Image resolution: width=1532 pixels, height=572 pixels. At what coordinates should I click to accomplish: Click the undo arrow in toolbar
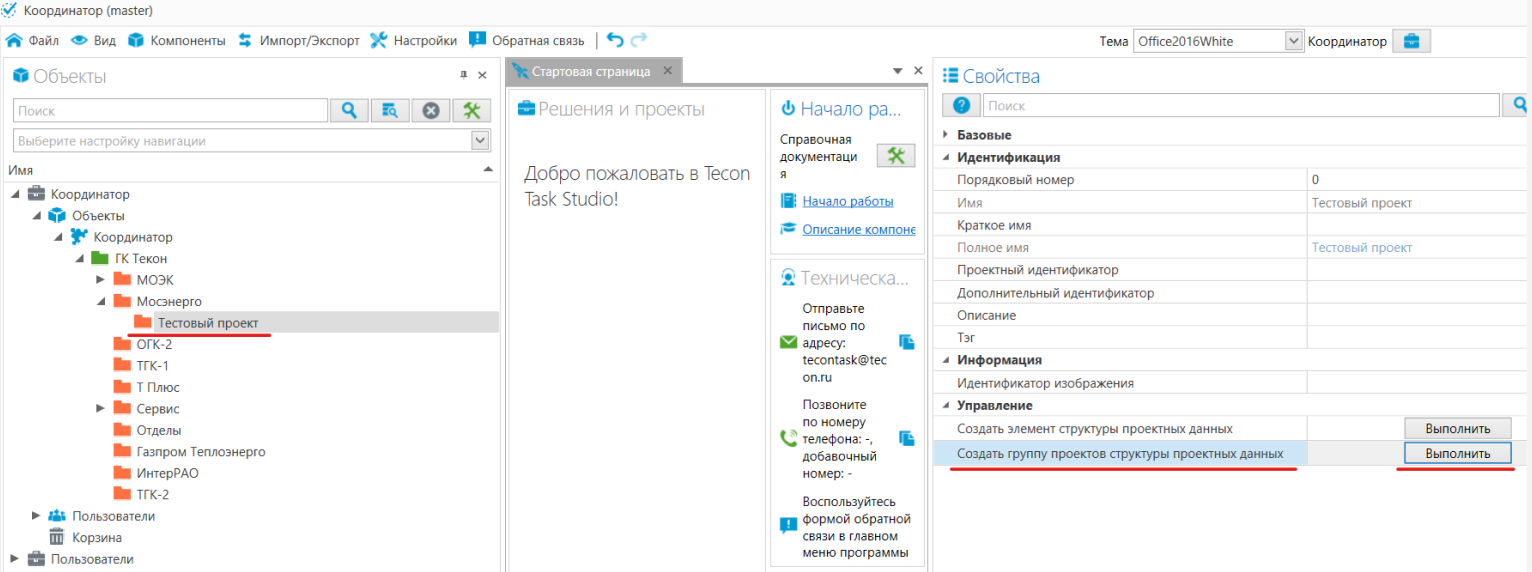coord(615,41)
